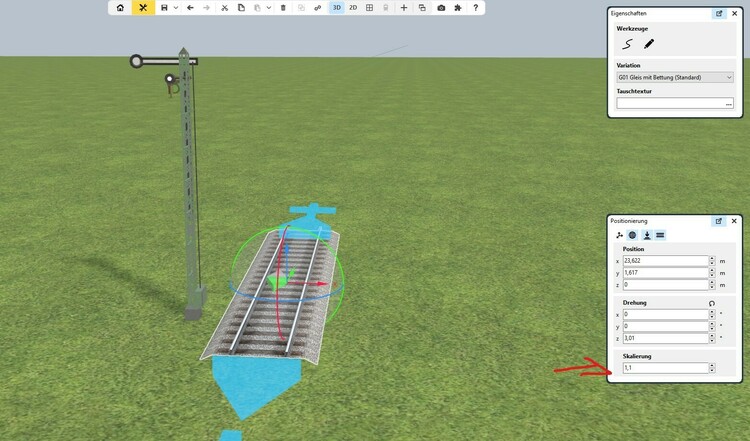Copy selection with the copy icon
Image resolution: width=750 pixels, height=441 pixels.
241,8
